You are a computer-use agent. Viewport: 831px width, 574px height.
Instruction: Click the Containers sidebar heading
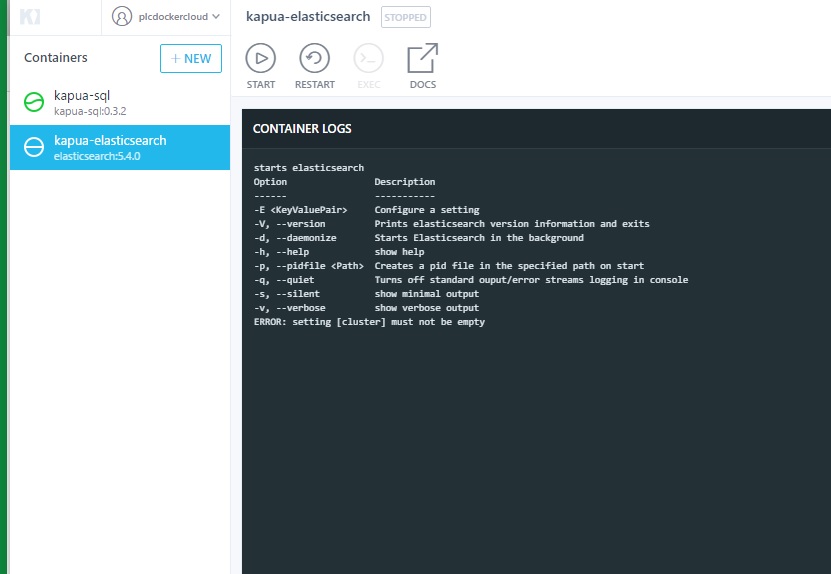[x=56, y=57]
